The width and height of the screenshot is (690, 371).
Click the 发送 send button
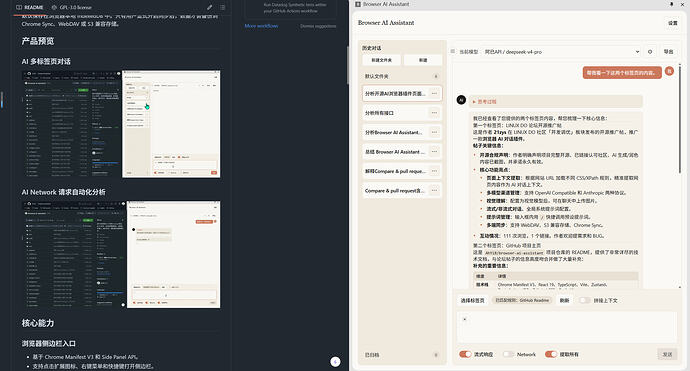click(668, 354)
